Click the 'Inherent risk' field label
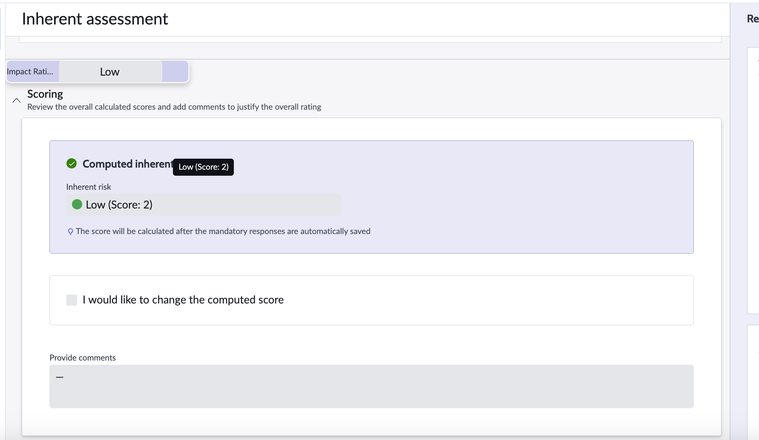The width and height of the screenshot is (759, 440). click(x=89, y=187)
